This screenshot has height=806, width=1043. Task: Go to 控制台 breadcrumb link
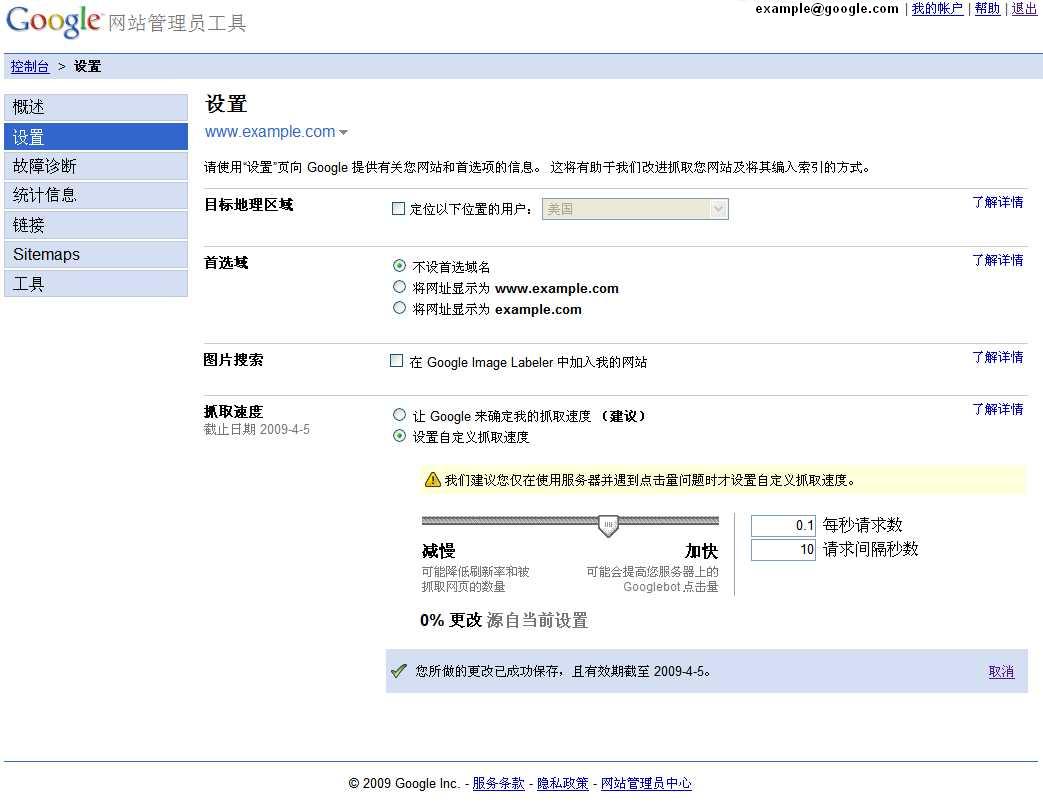pos(30,67)
